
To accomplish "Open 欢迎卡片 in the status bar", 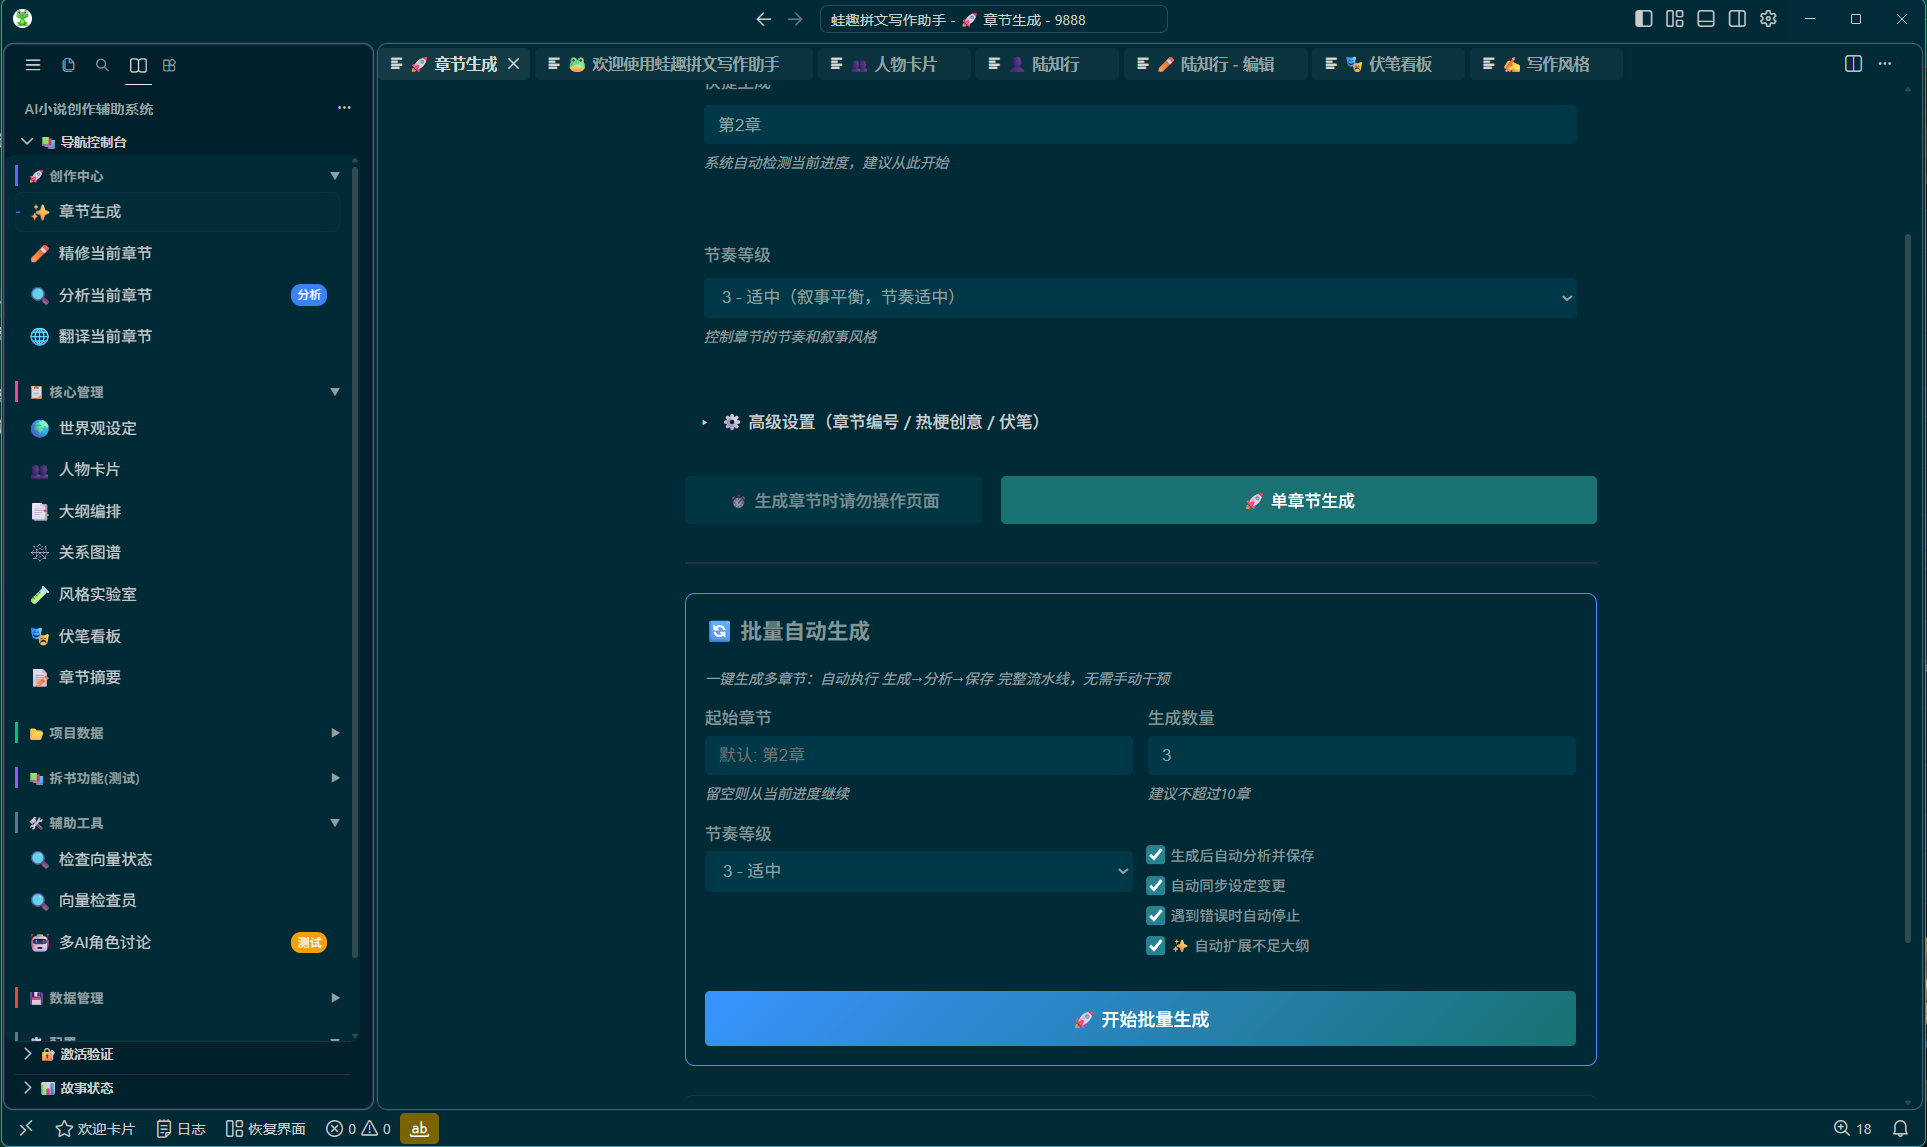I will 95,1128.
